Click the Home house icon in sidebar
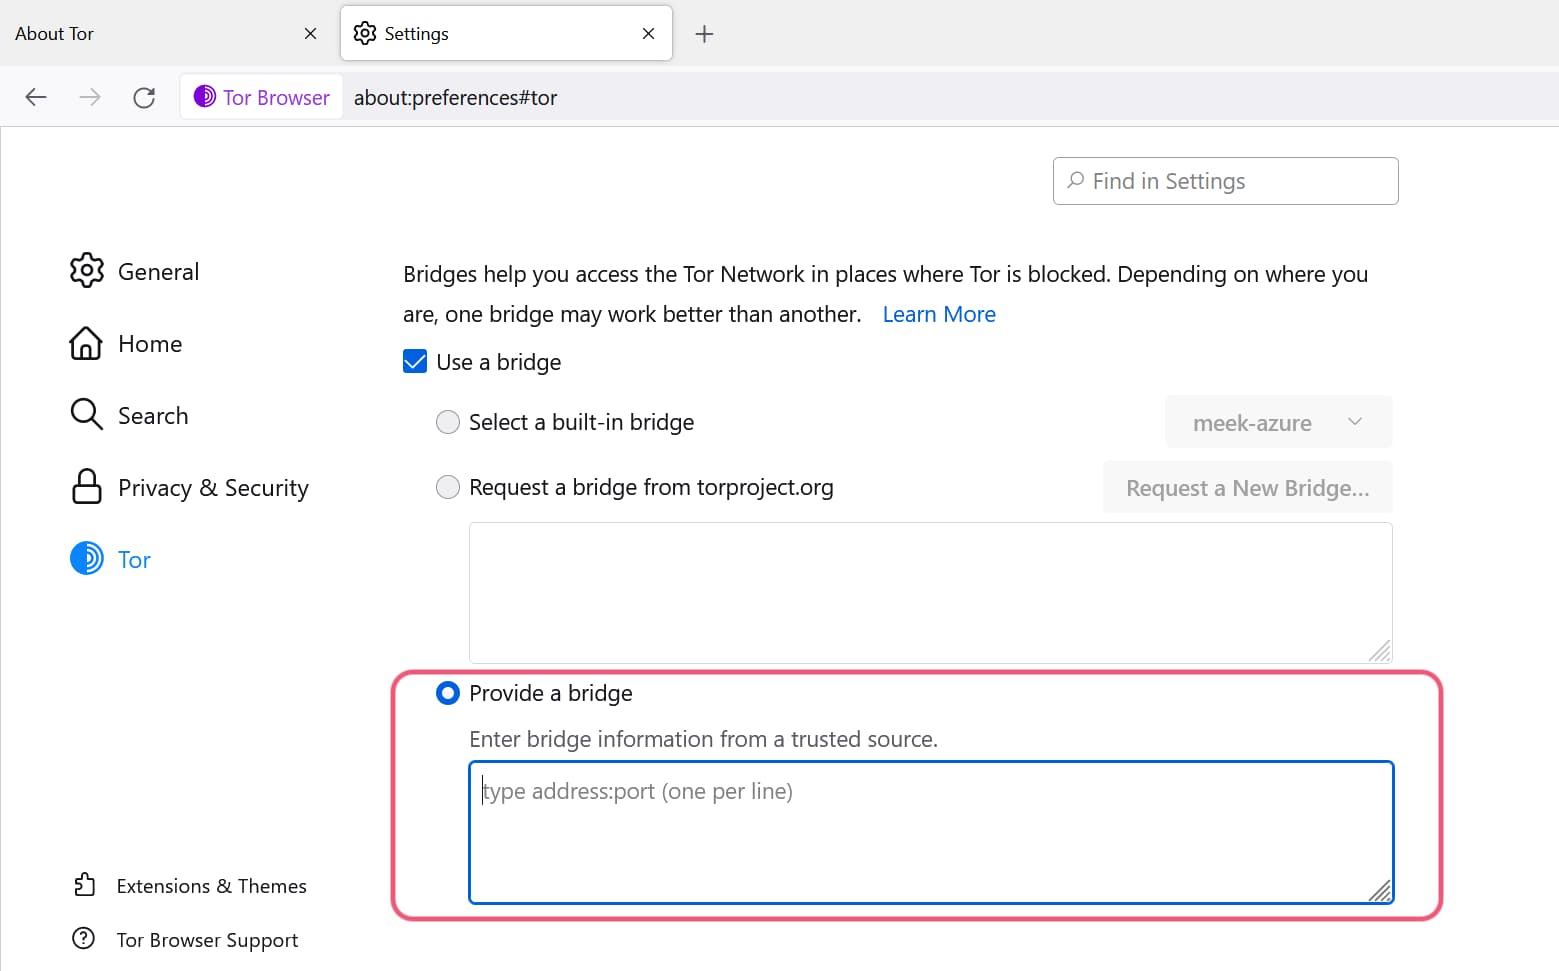Viewport: 1559px width, 971px height. (86, 343)
